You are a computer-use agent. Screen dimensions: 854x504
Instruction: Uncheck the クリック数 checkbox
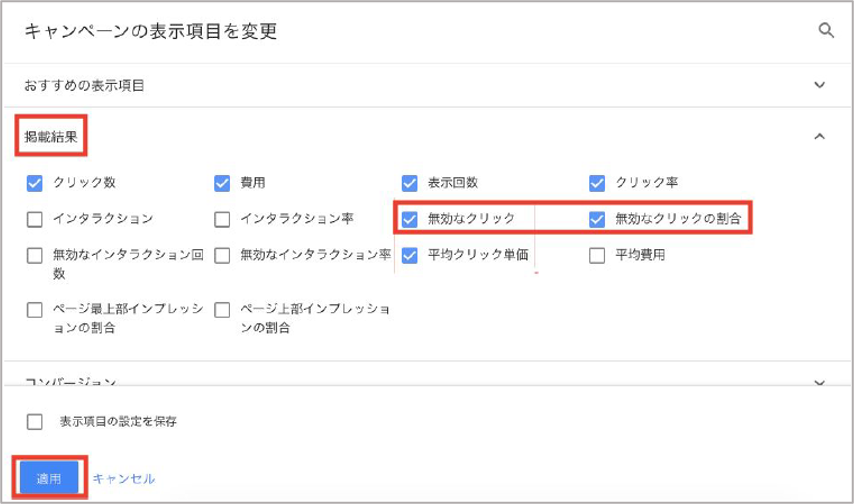point(35,183)
